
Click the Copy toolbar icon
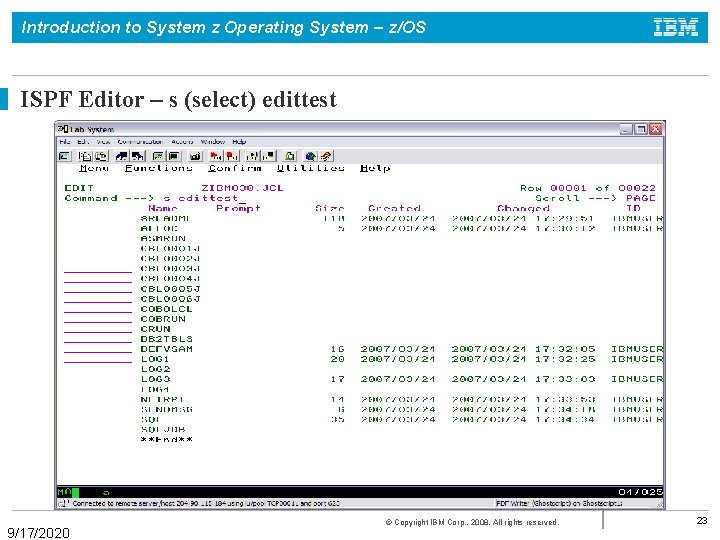pyautogui.click(x=85, y=156)
